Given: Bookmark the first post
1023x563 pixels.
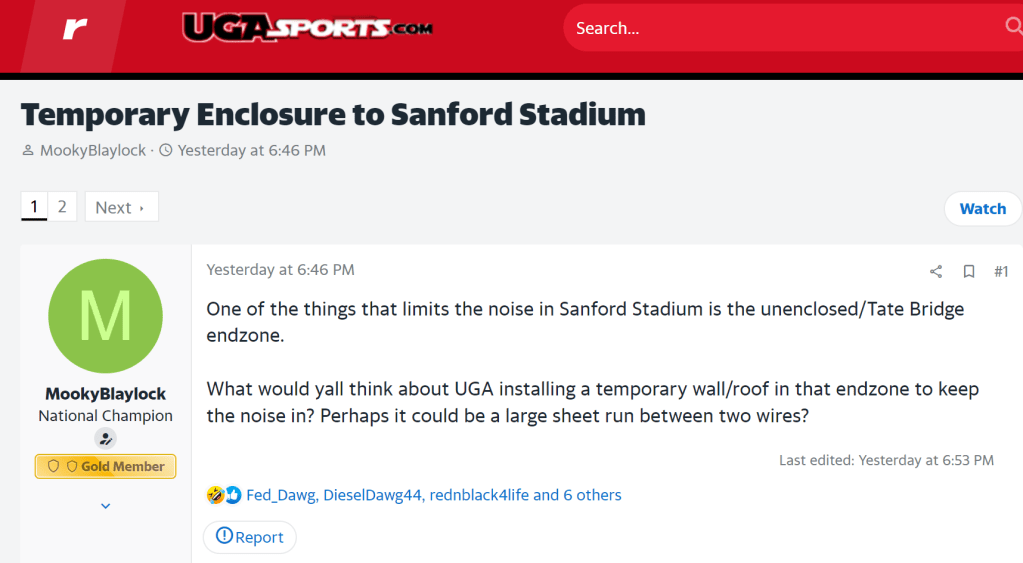Looking at the screenshot, I should tap(969, 271).
